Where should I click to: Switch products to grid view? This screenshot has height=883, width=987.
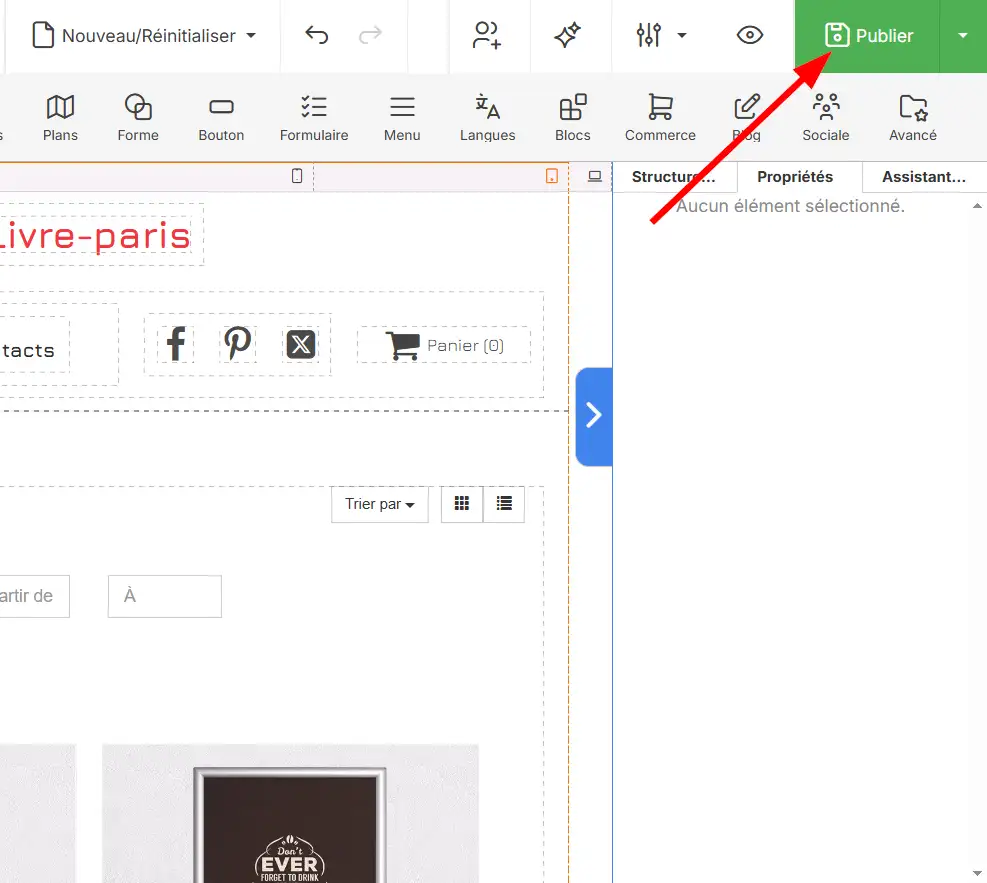(x=462, y=504)
